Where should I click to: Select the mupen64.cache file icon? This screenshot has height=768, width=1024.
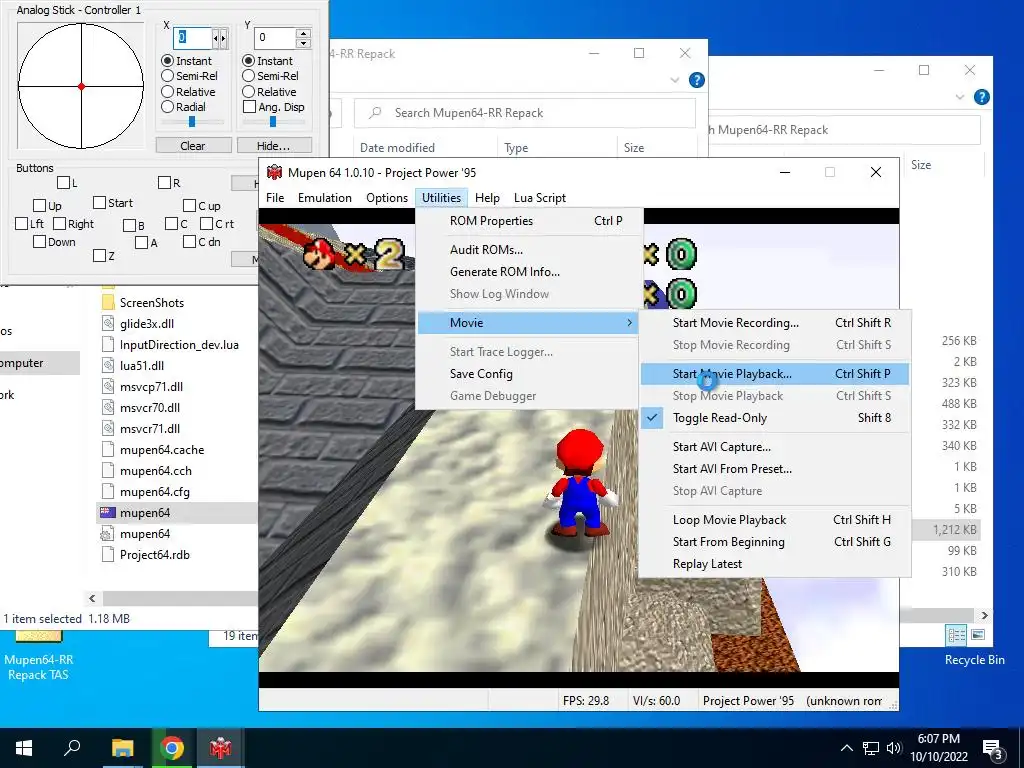(108, 449)
